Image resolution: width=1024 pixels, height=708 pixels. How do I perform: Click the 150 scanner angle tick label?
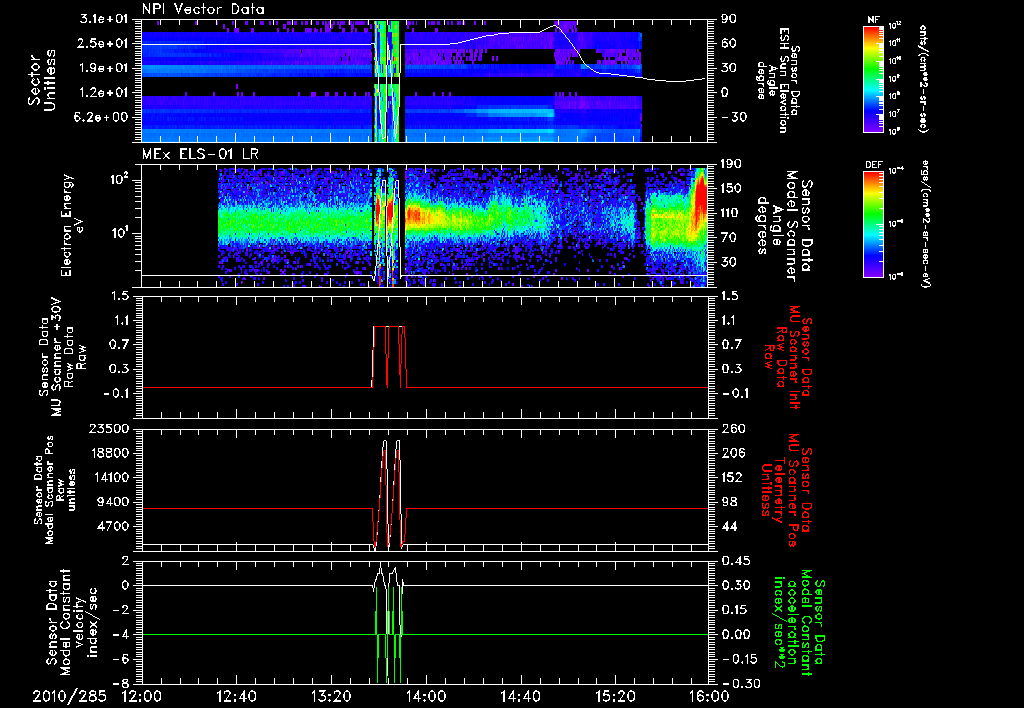pyautogui.click(x=730, y=188)
